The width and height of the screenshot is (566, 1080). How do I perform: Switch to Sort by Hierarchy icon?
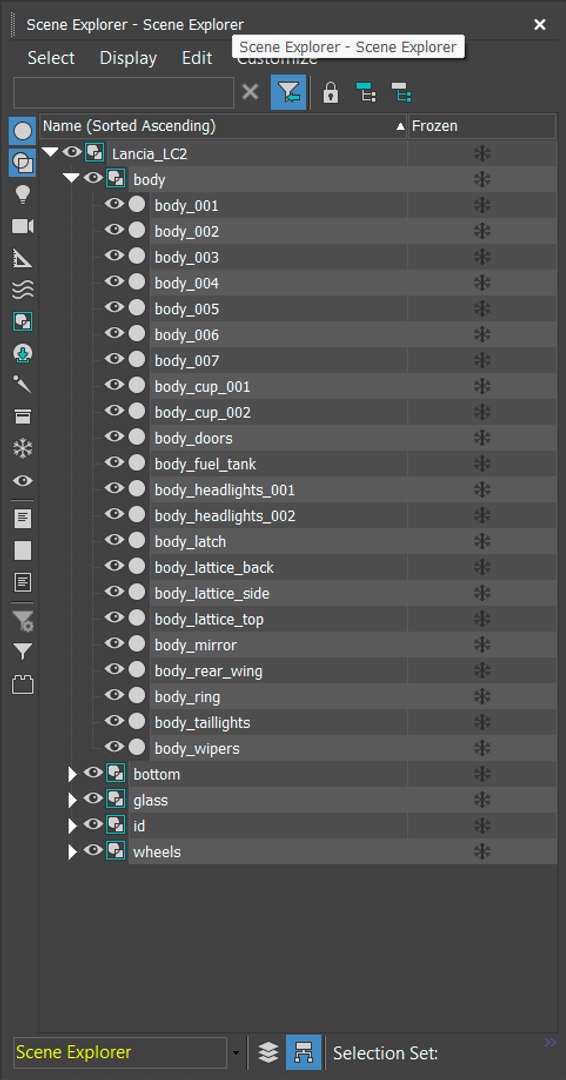303,1052
